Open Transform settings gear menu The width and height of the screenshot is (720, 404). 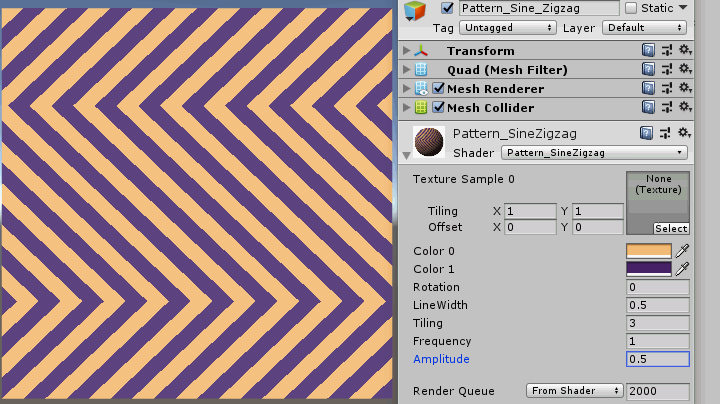pyautogui.click(x=685, y=50)
